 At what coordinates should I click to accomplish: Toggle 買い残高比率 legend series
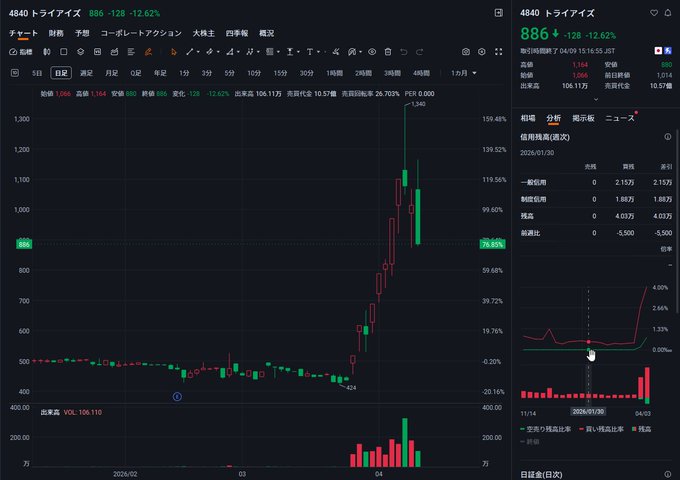pos(602,429)
